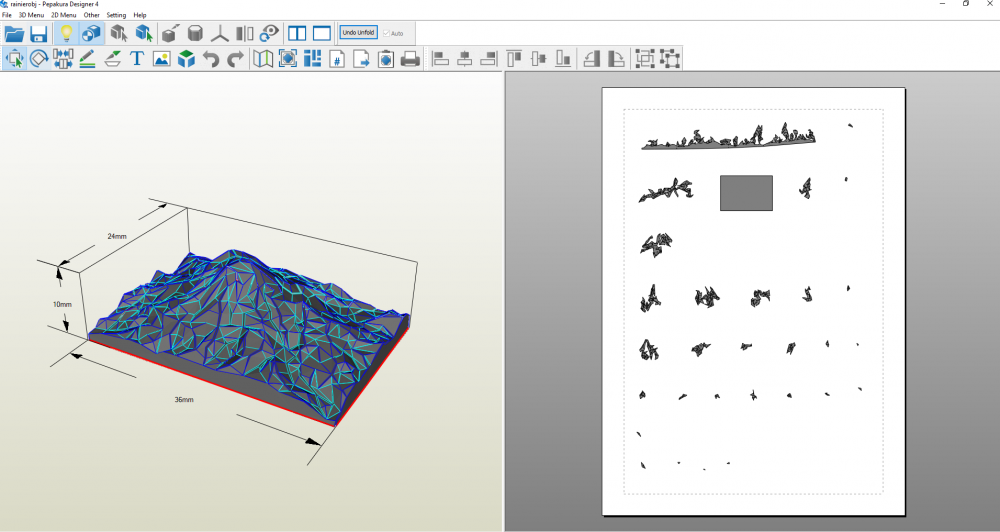Toggle the Auto checkbox
The image size is (1000, 532).
(x=386, y=34)
